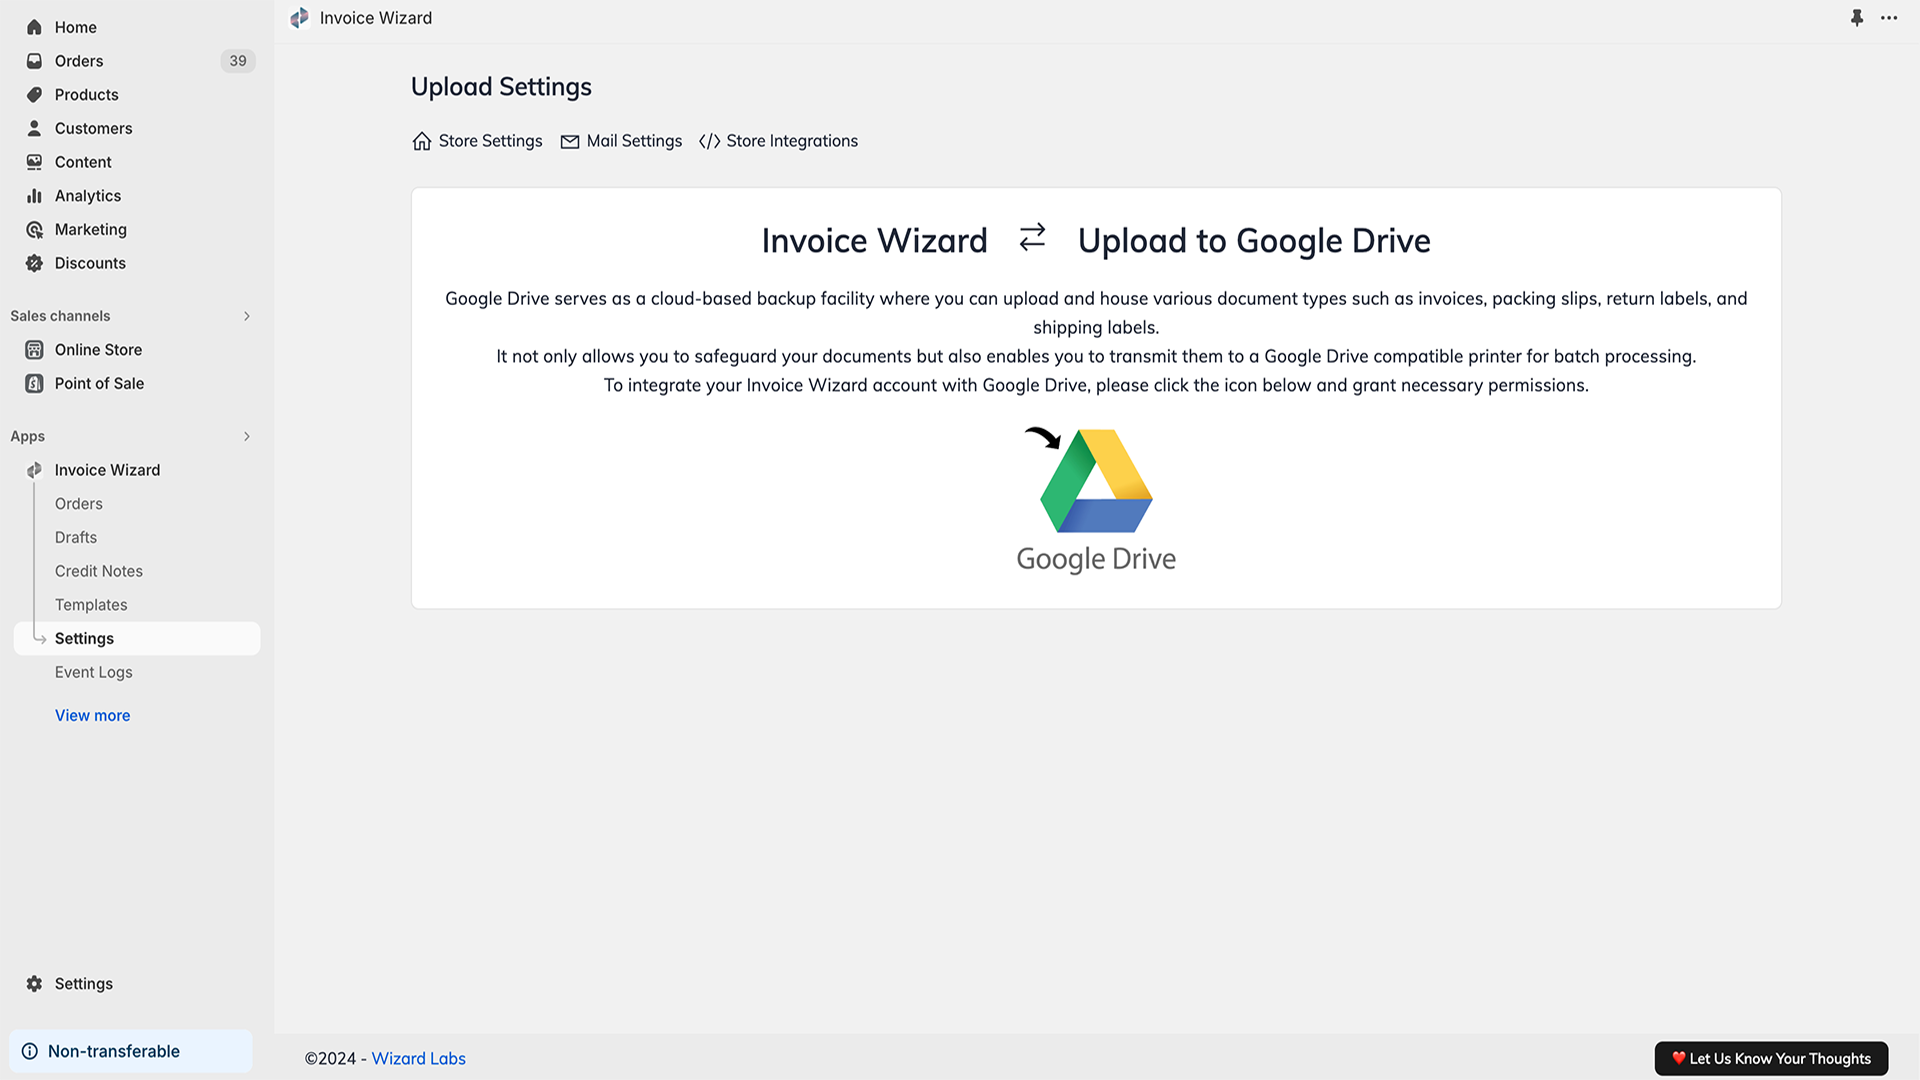This screenshot has height=1080, width=1920.
Task: Open the three-dot more options menu
Action: 1889,18
